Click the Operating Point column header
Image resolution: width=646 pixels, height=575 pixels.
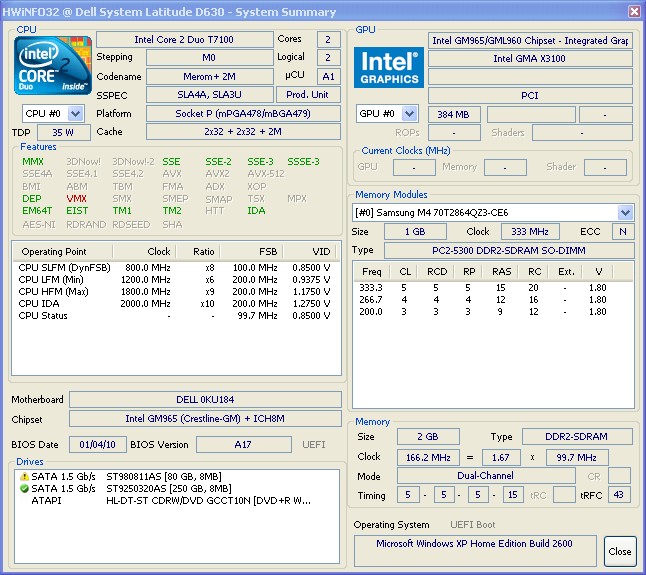[62, 252]
